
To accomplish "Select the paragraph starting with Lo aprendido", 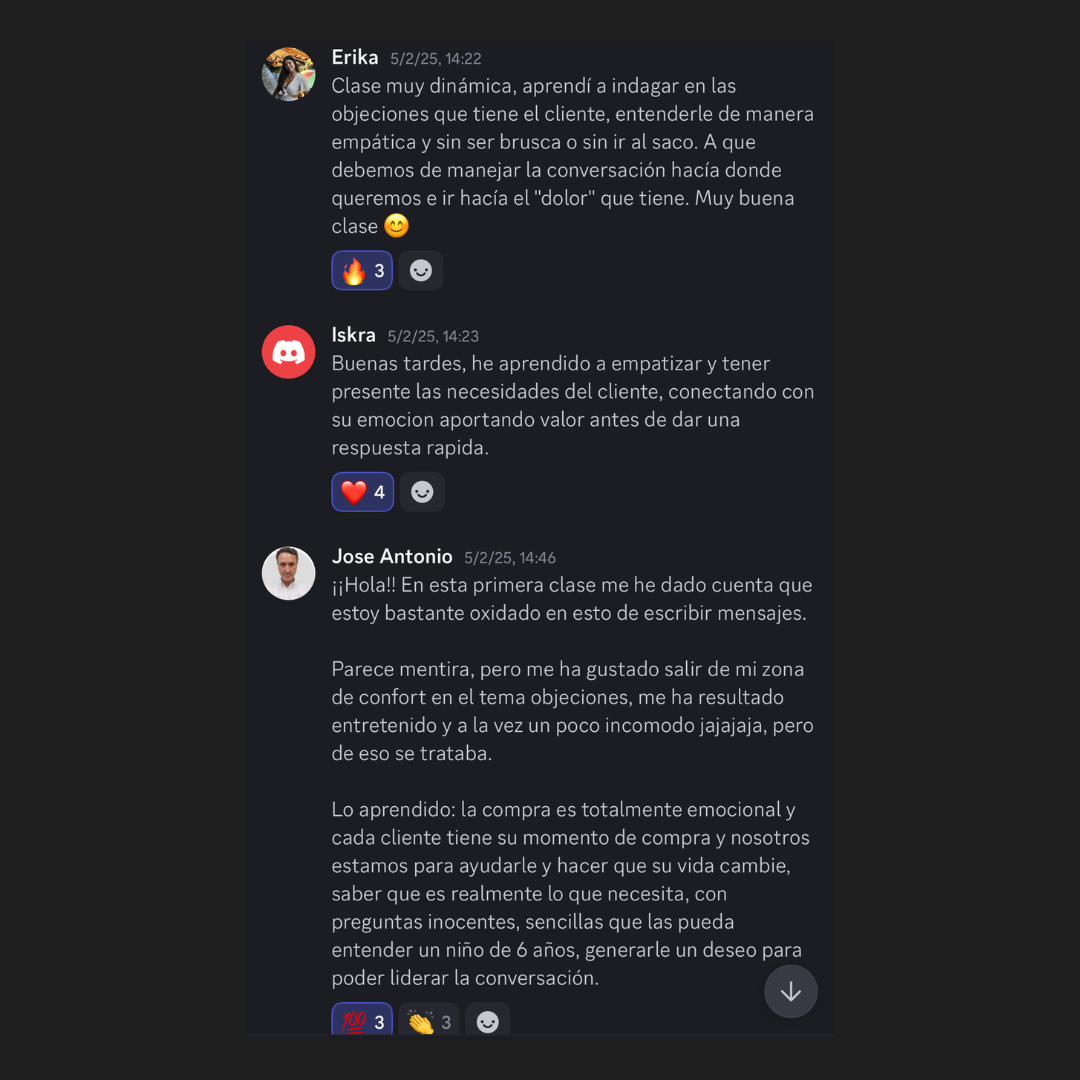I will tap(570, 893).
